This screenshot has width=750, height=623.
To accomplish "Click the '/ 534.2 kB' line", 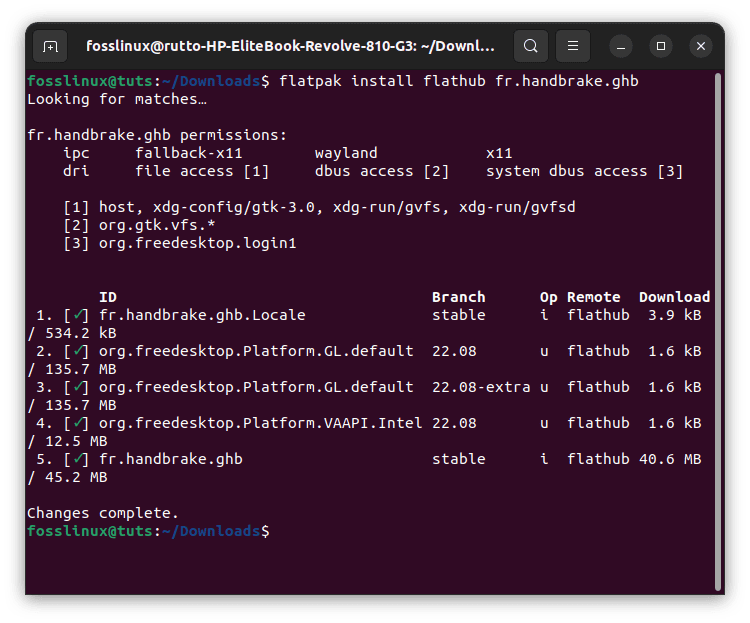I will click(72, 334).
